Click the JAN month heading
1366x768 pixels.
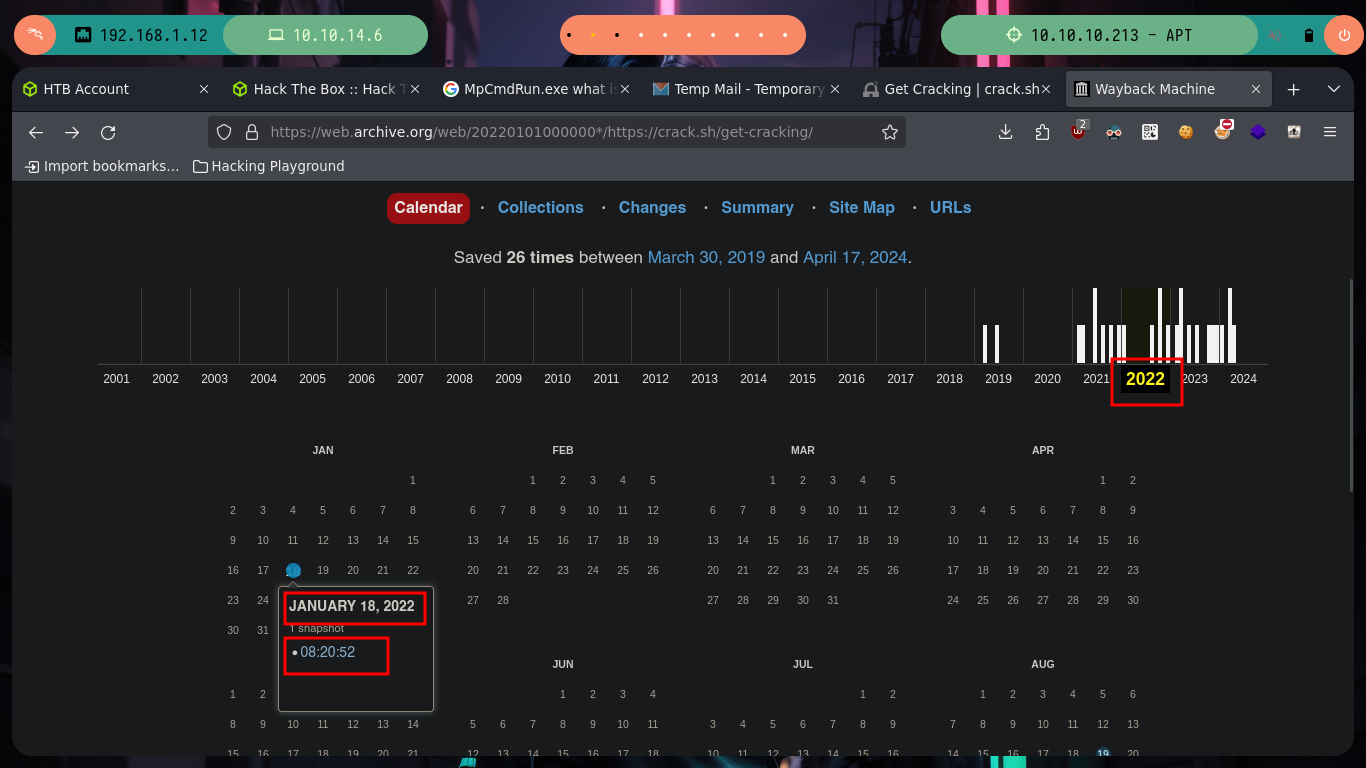[323, 450]
